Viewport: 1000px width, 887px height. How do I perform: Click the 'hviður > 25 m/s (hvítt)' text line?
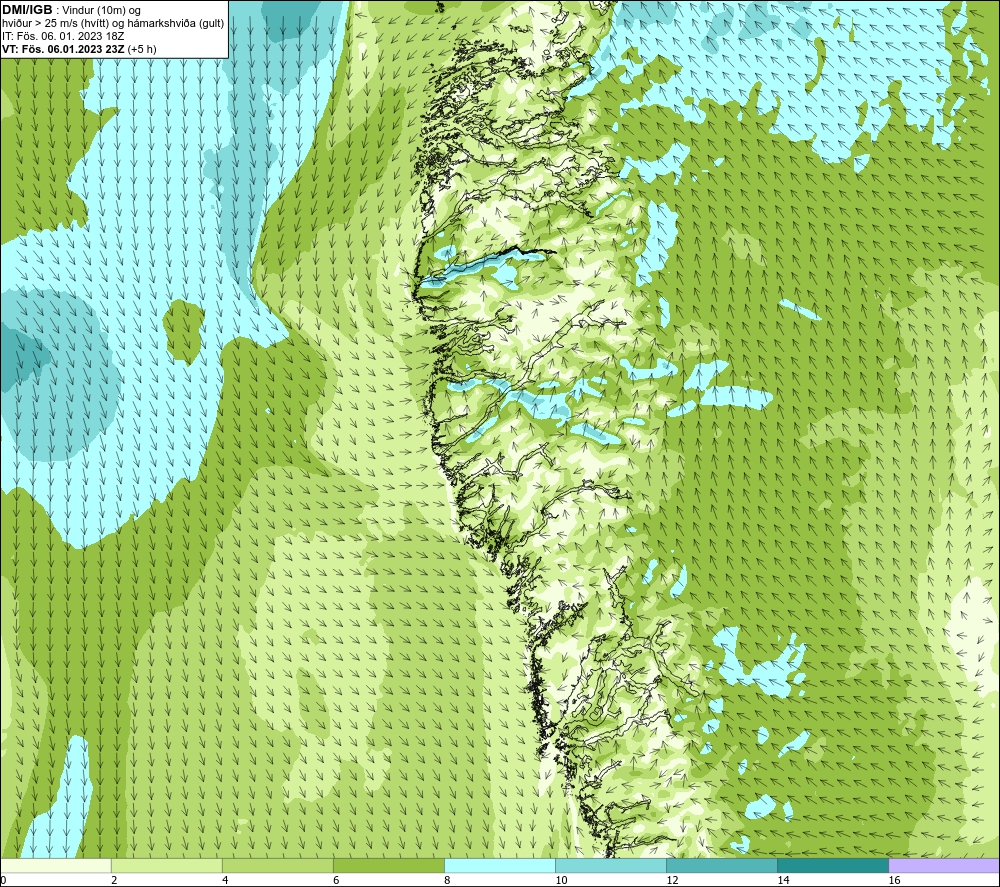(x=112, y=24)
